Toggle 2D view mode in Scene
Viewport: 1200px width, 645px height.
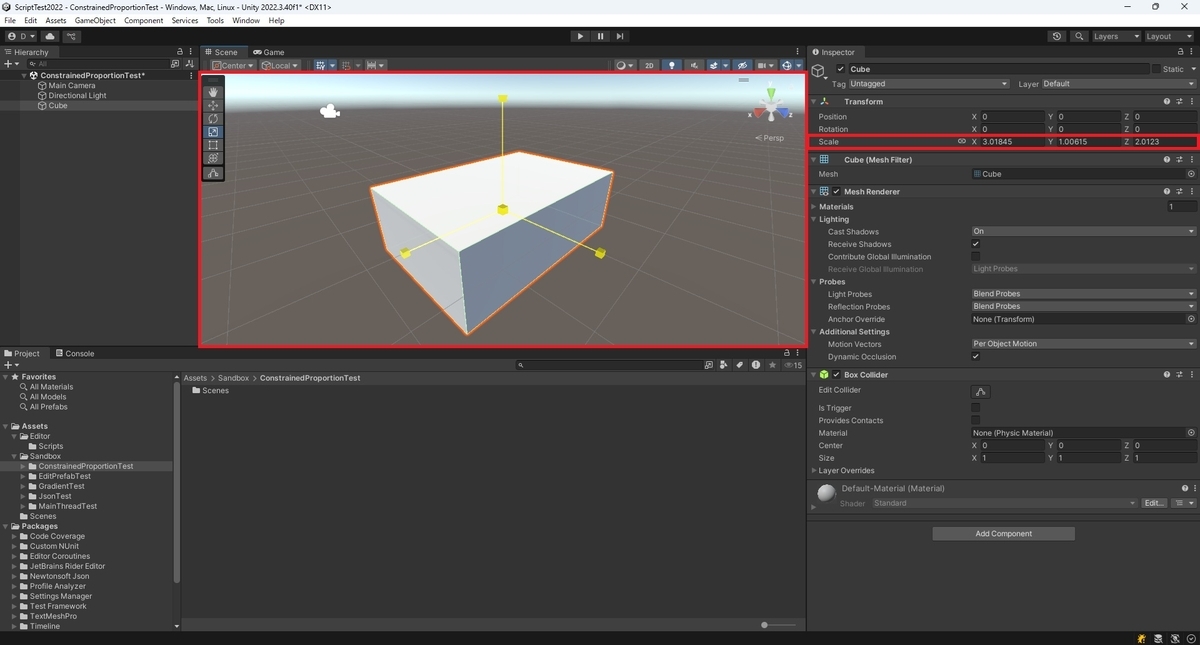tap(649, 66)
